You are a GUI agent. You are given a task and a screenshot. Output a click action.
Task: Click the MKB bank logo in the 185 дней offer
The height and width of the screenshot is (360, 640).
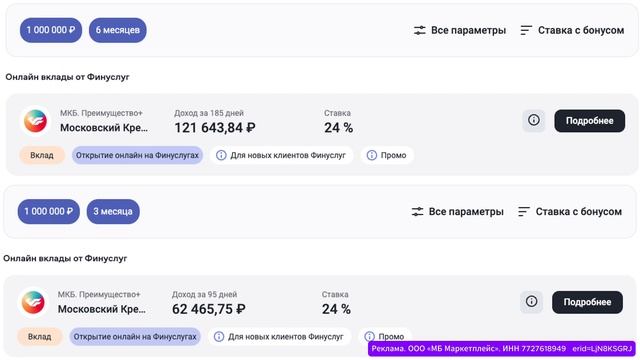pyautogui.click(x=35, y=121)
